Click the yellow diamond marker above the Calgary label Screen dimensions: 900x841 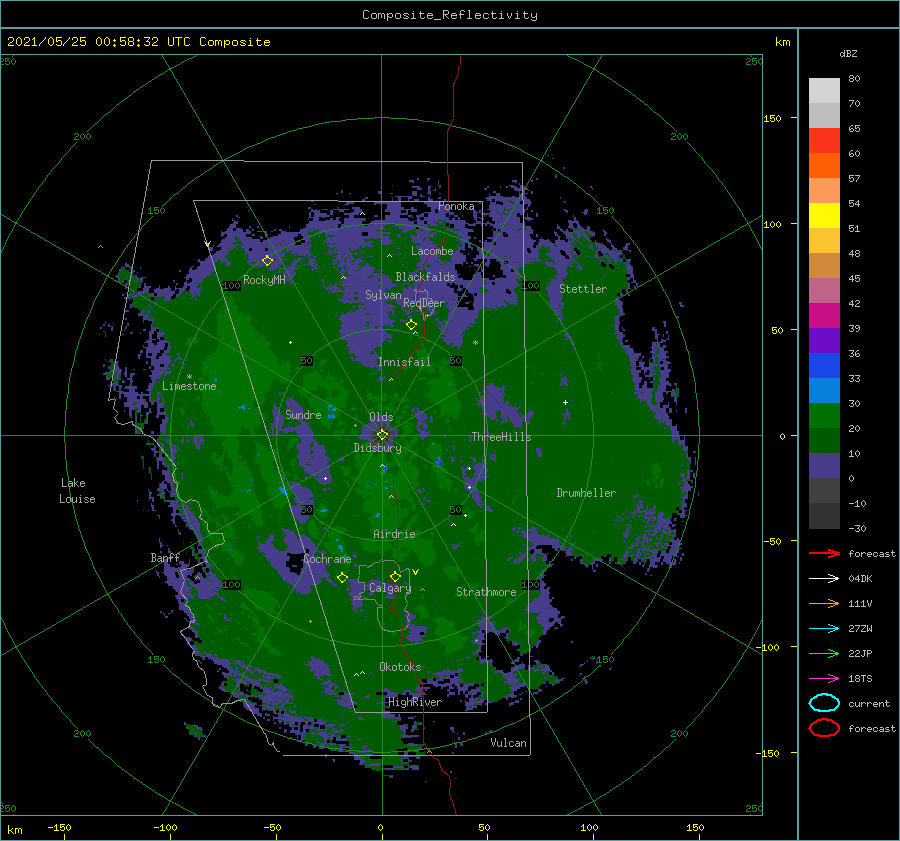pyautogui.click(x=395, y=576)
